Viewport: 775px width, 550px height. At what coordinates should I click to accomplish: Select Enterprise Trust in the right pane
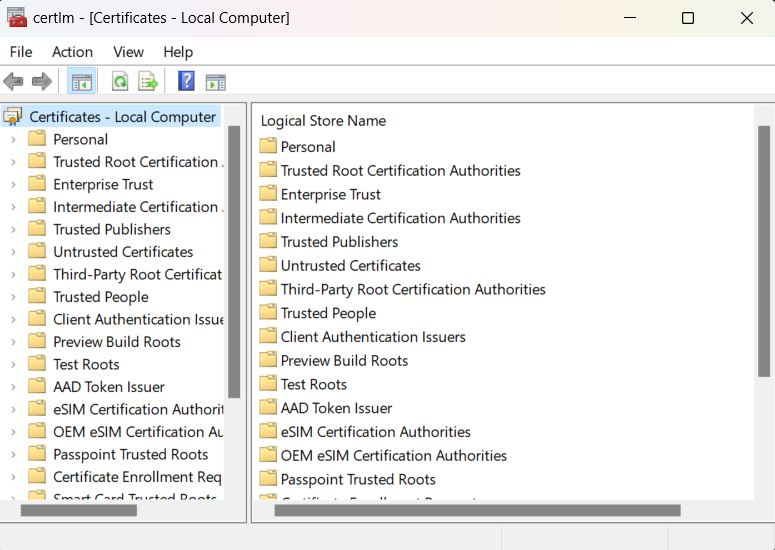pos(330,195)
